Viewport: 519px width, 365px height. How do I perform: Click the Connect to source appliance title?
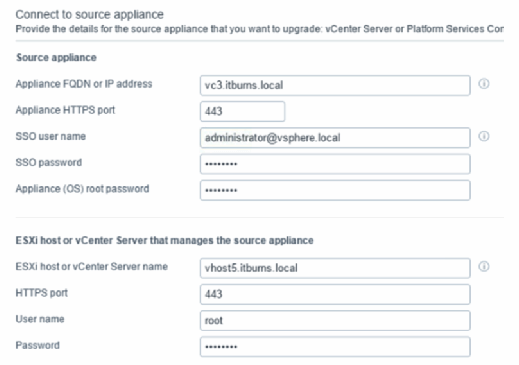[x=89, y=15]
